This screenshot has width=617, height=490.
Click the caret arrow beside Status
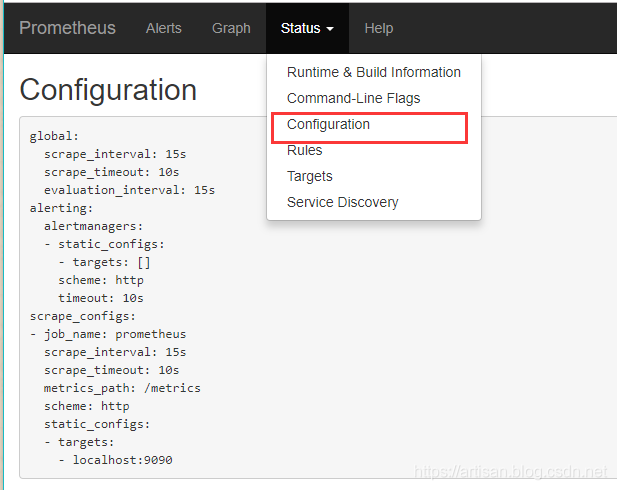tap(330, 29)
